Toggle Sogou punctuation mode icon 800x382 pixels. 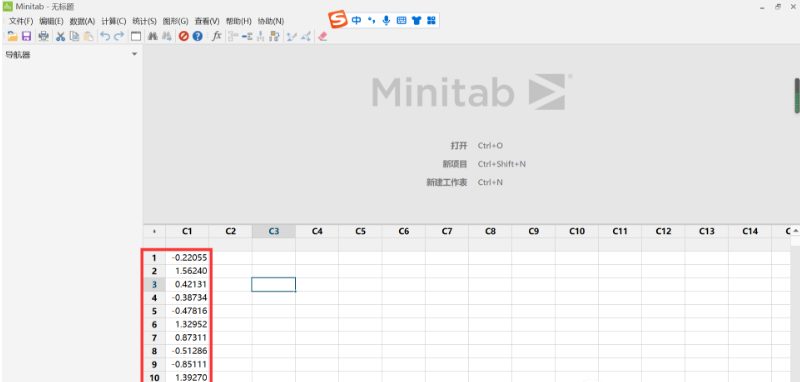(371, 20)
